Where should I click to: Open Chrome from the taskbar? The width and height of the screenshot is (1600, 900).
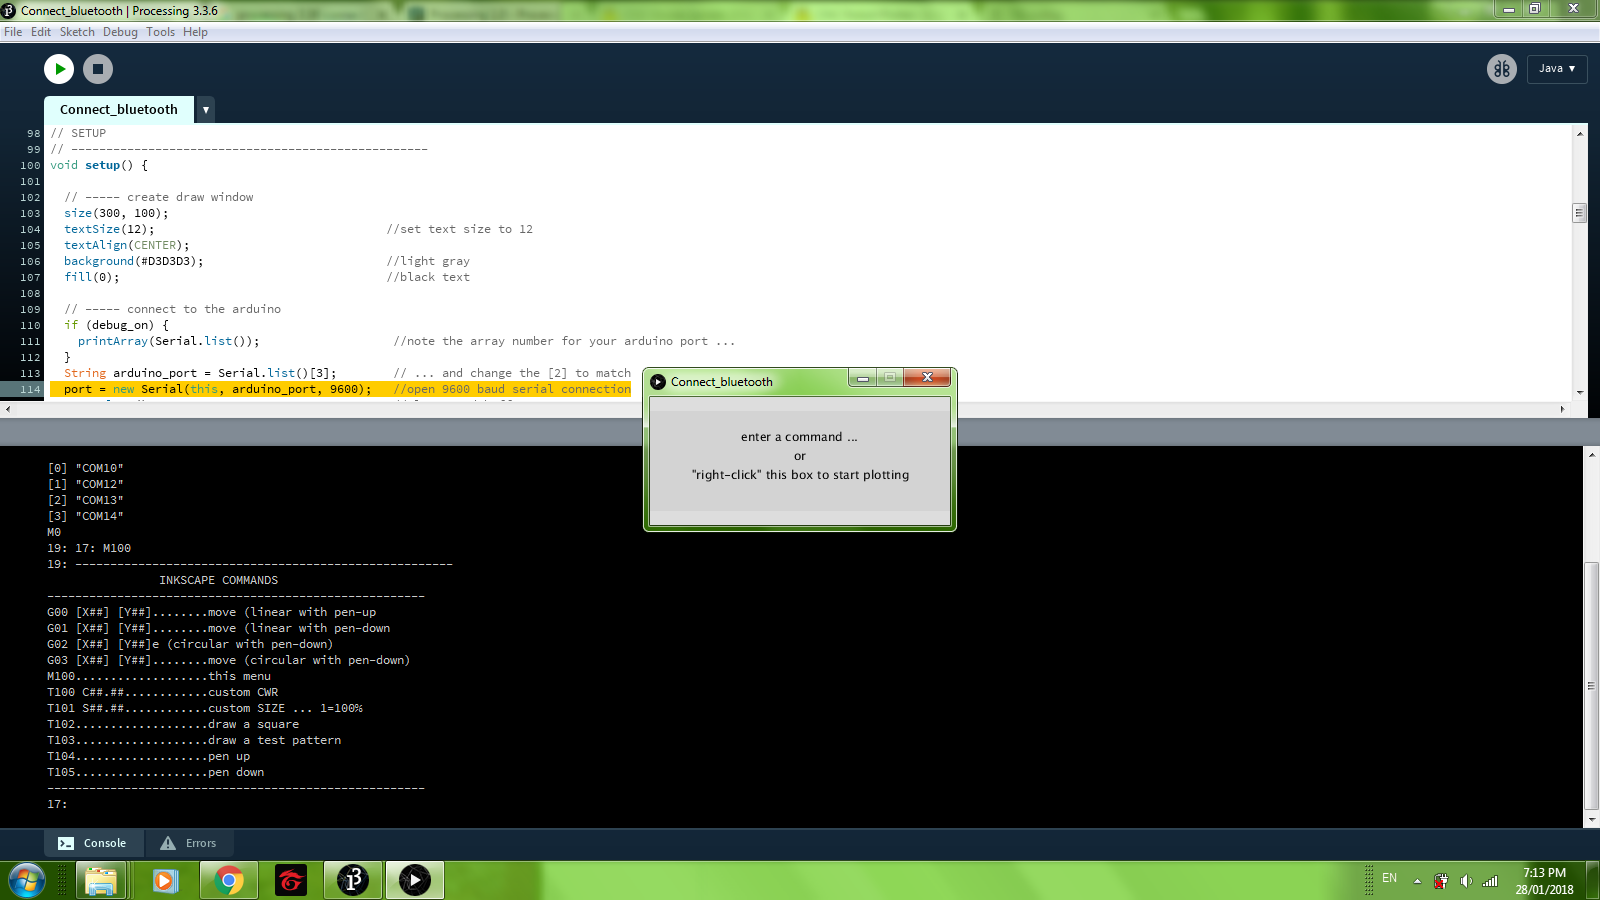[229, 880]
